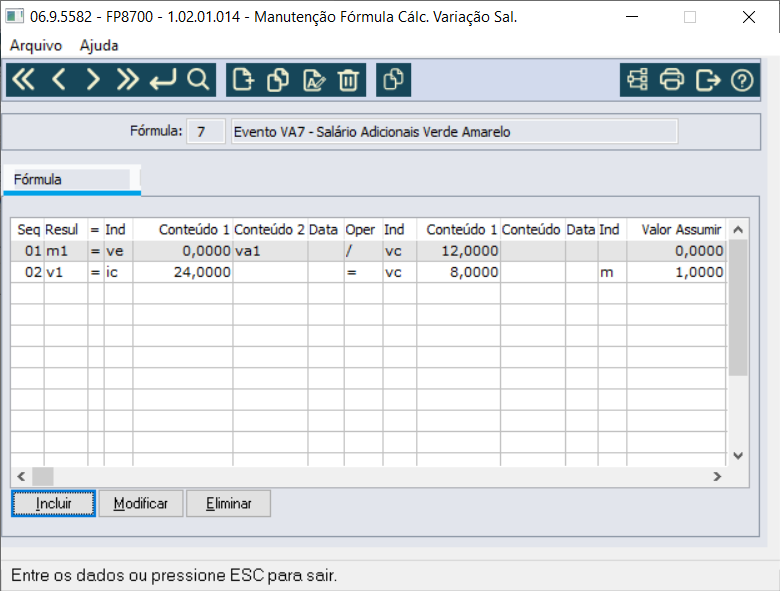Create new record with add-document icon
The width and height of the screenshot is (780, 591).
243,80
